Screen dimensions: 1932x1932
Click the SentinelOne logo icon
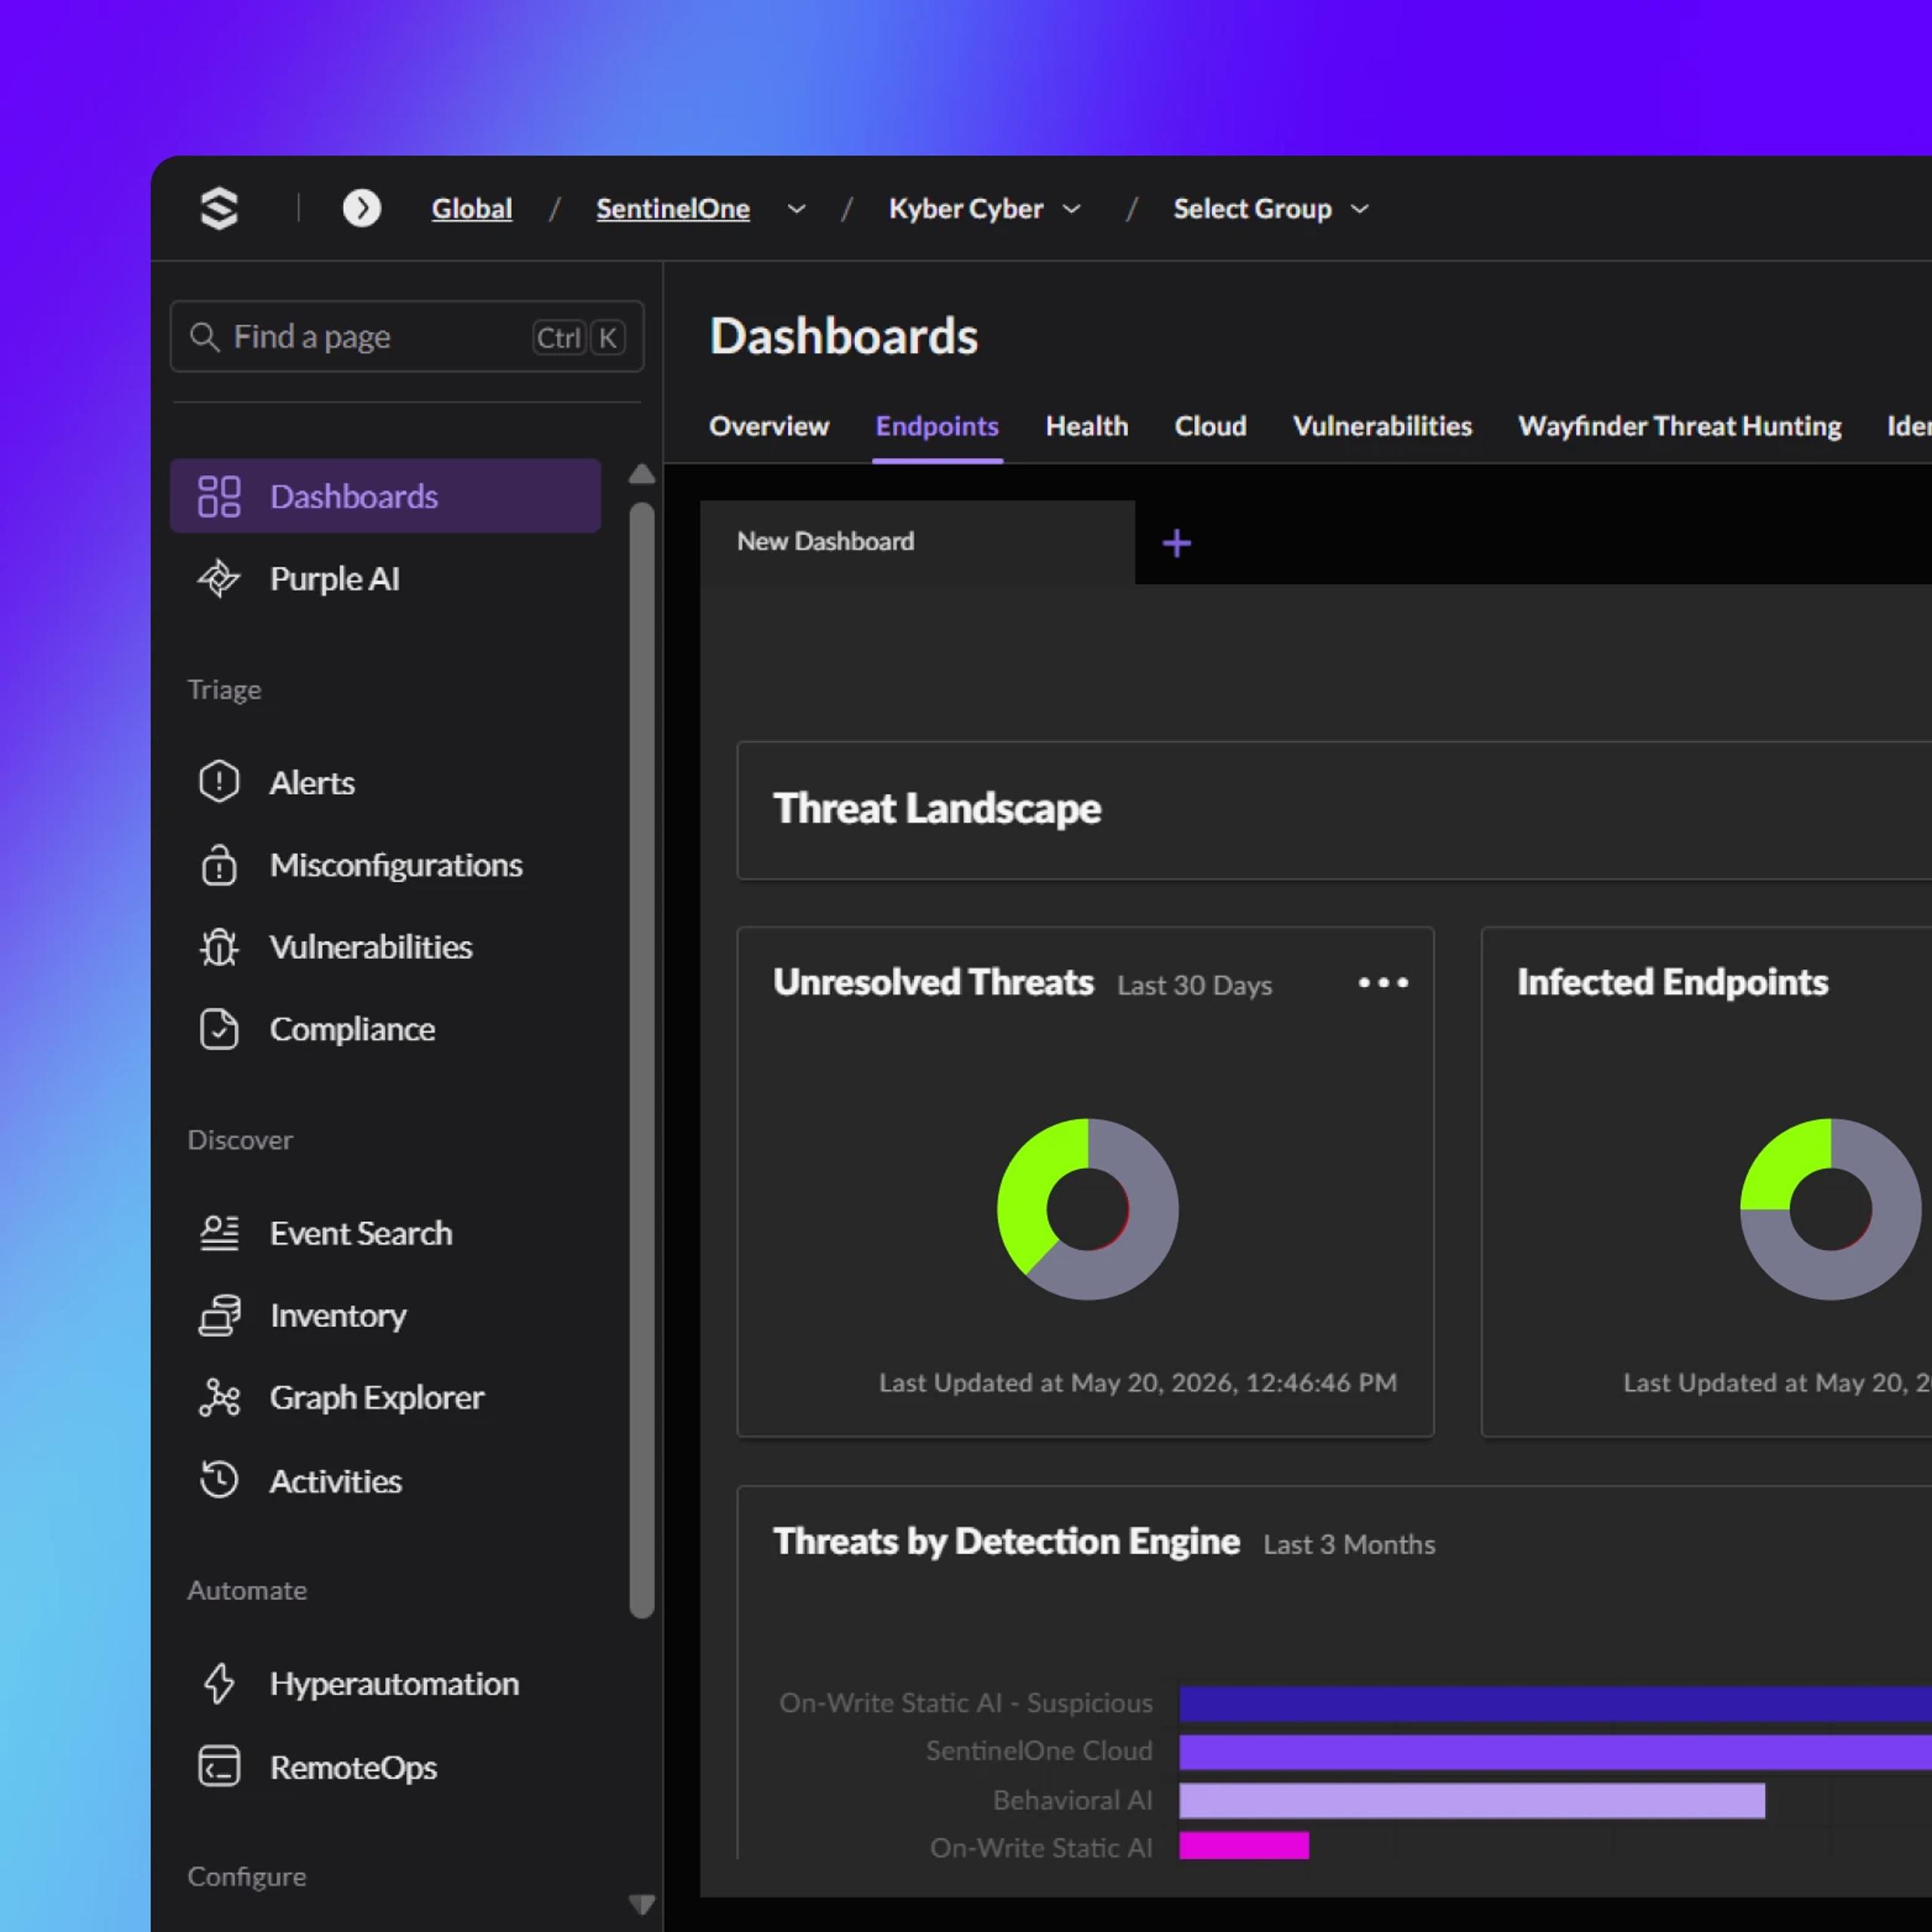pos(219,209)
